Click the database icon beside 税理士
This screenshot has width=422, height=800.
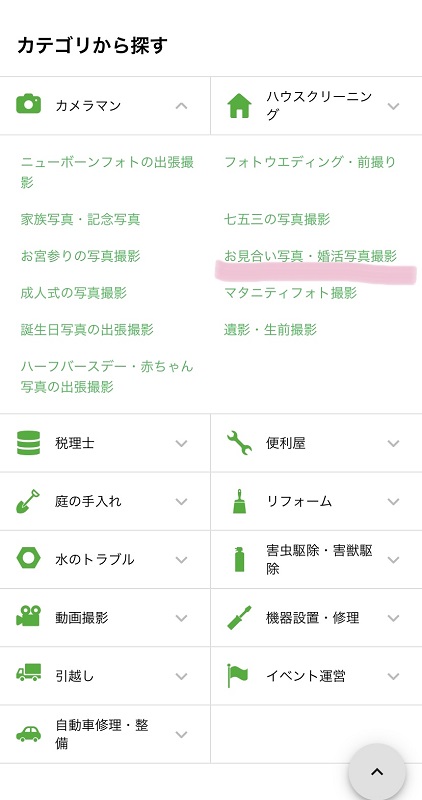(x=28, y=443)
